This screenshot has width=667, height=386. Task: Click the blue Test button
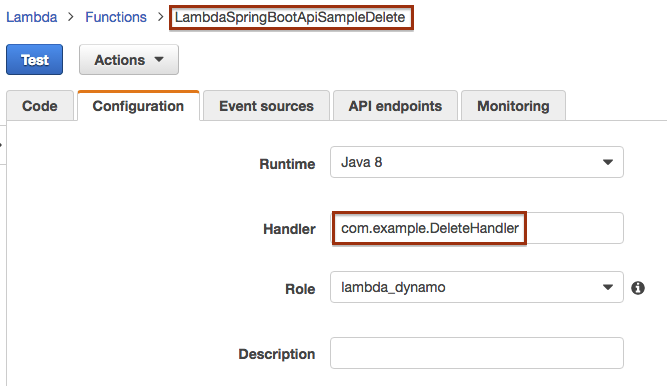click(34, 60)
